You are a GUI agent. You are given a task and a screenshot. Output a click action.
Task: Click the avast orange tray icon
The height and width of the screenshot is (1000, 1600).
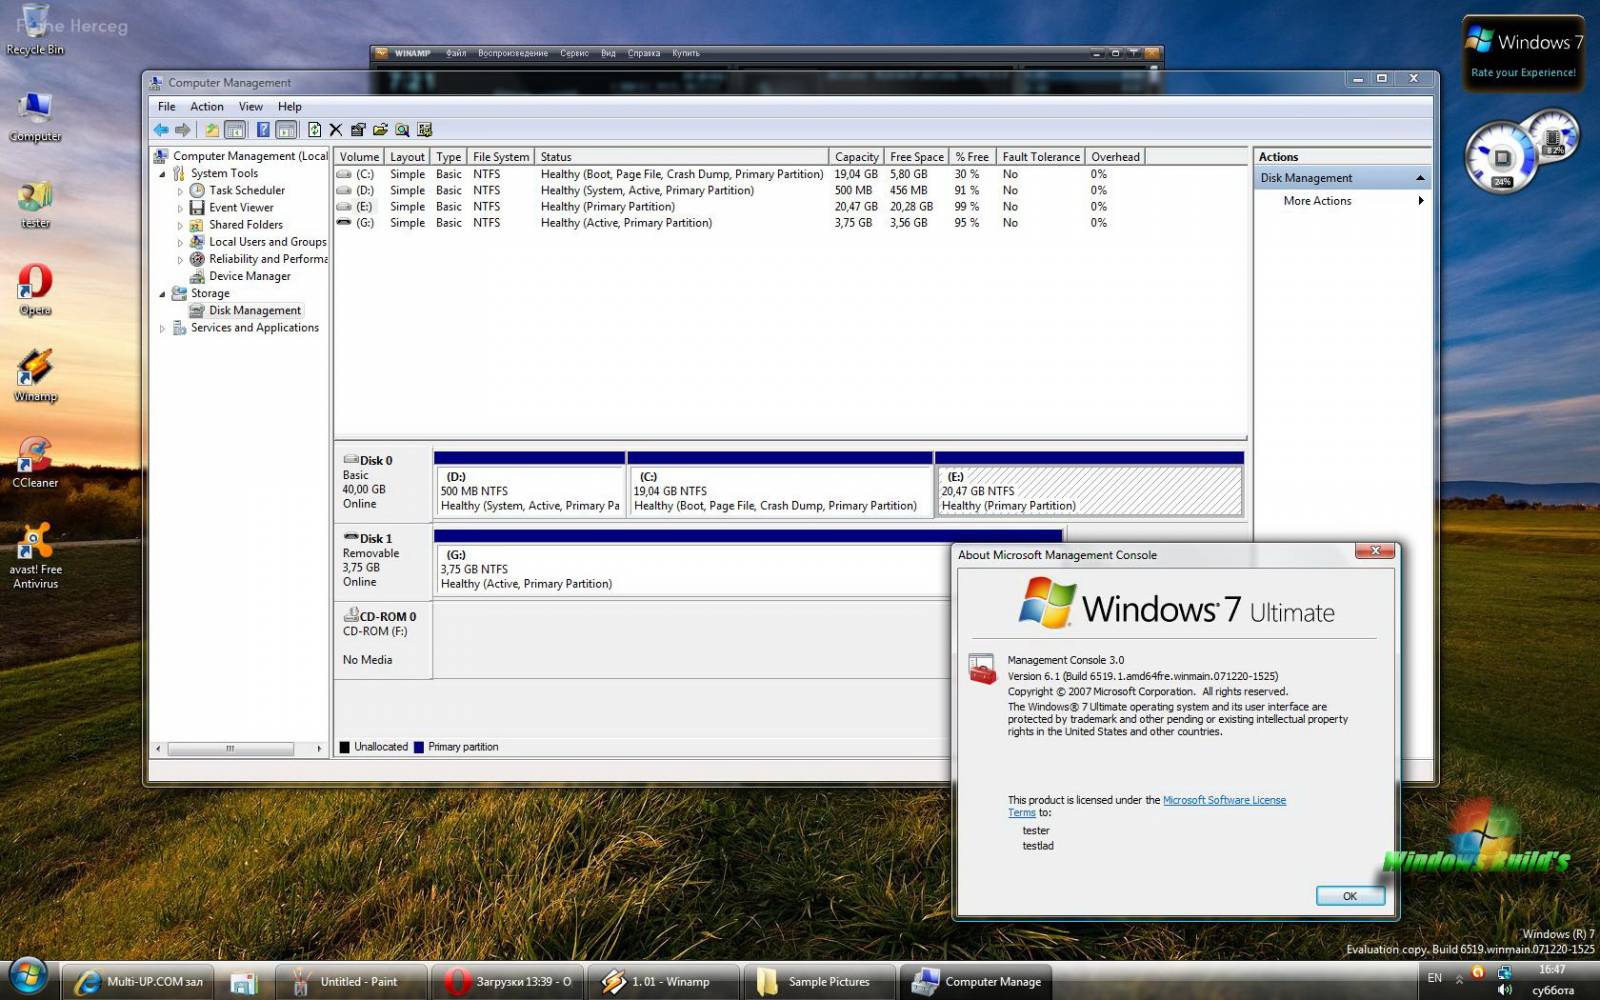[1478, 972]
